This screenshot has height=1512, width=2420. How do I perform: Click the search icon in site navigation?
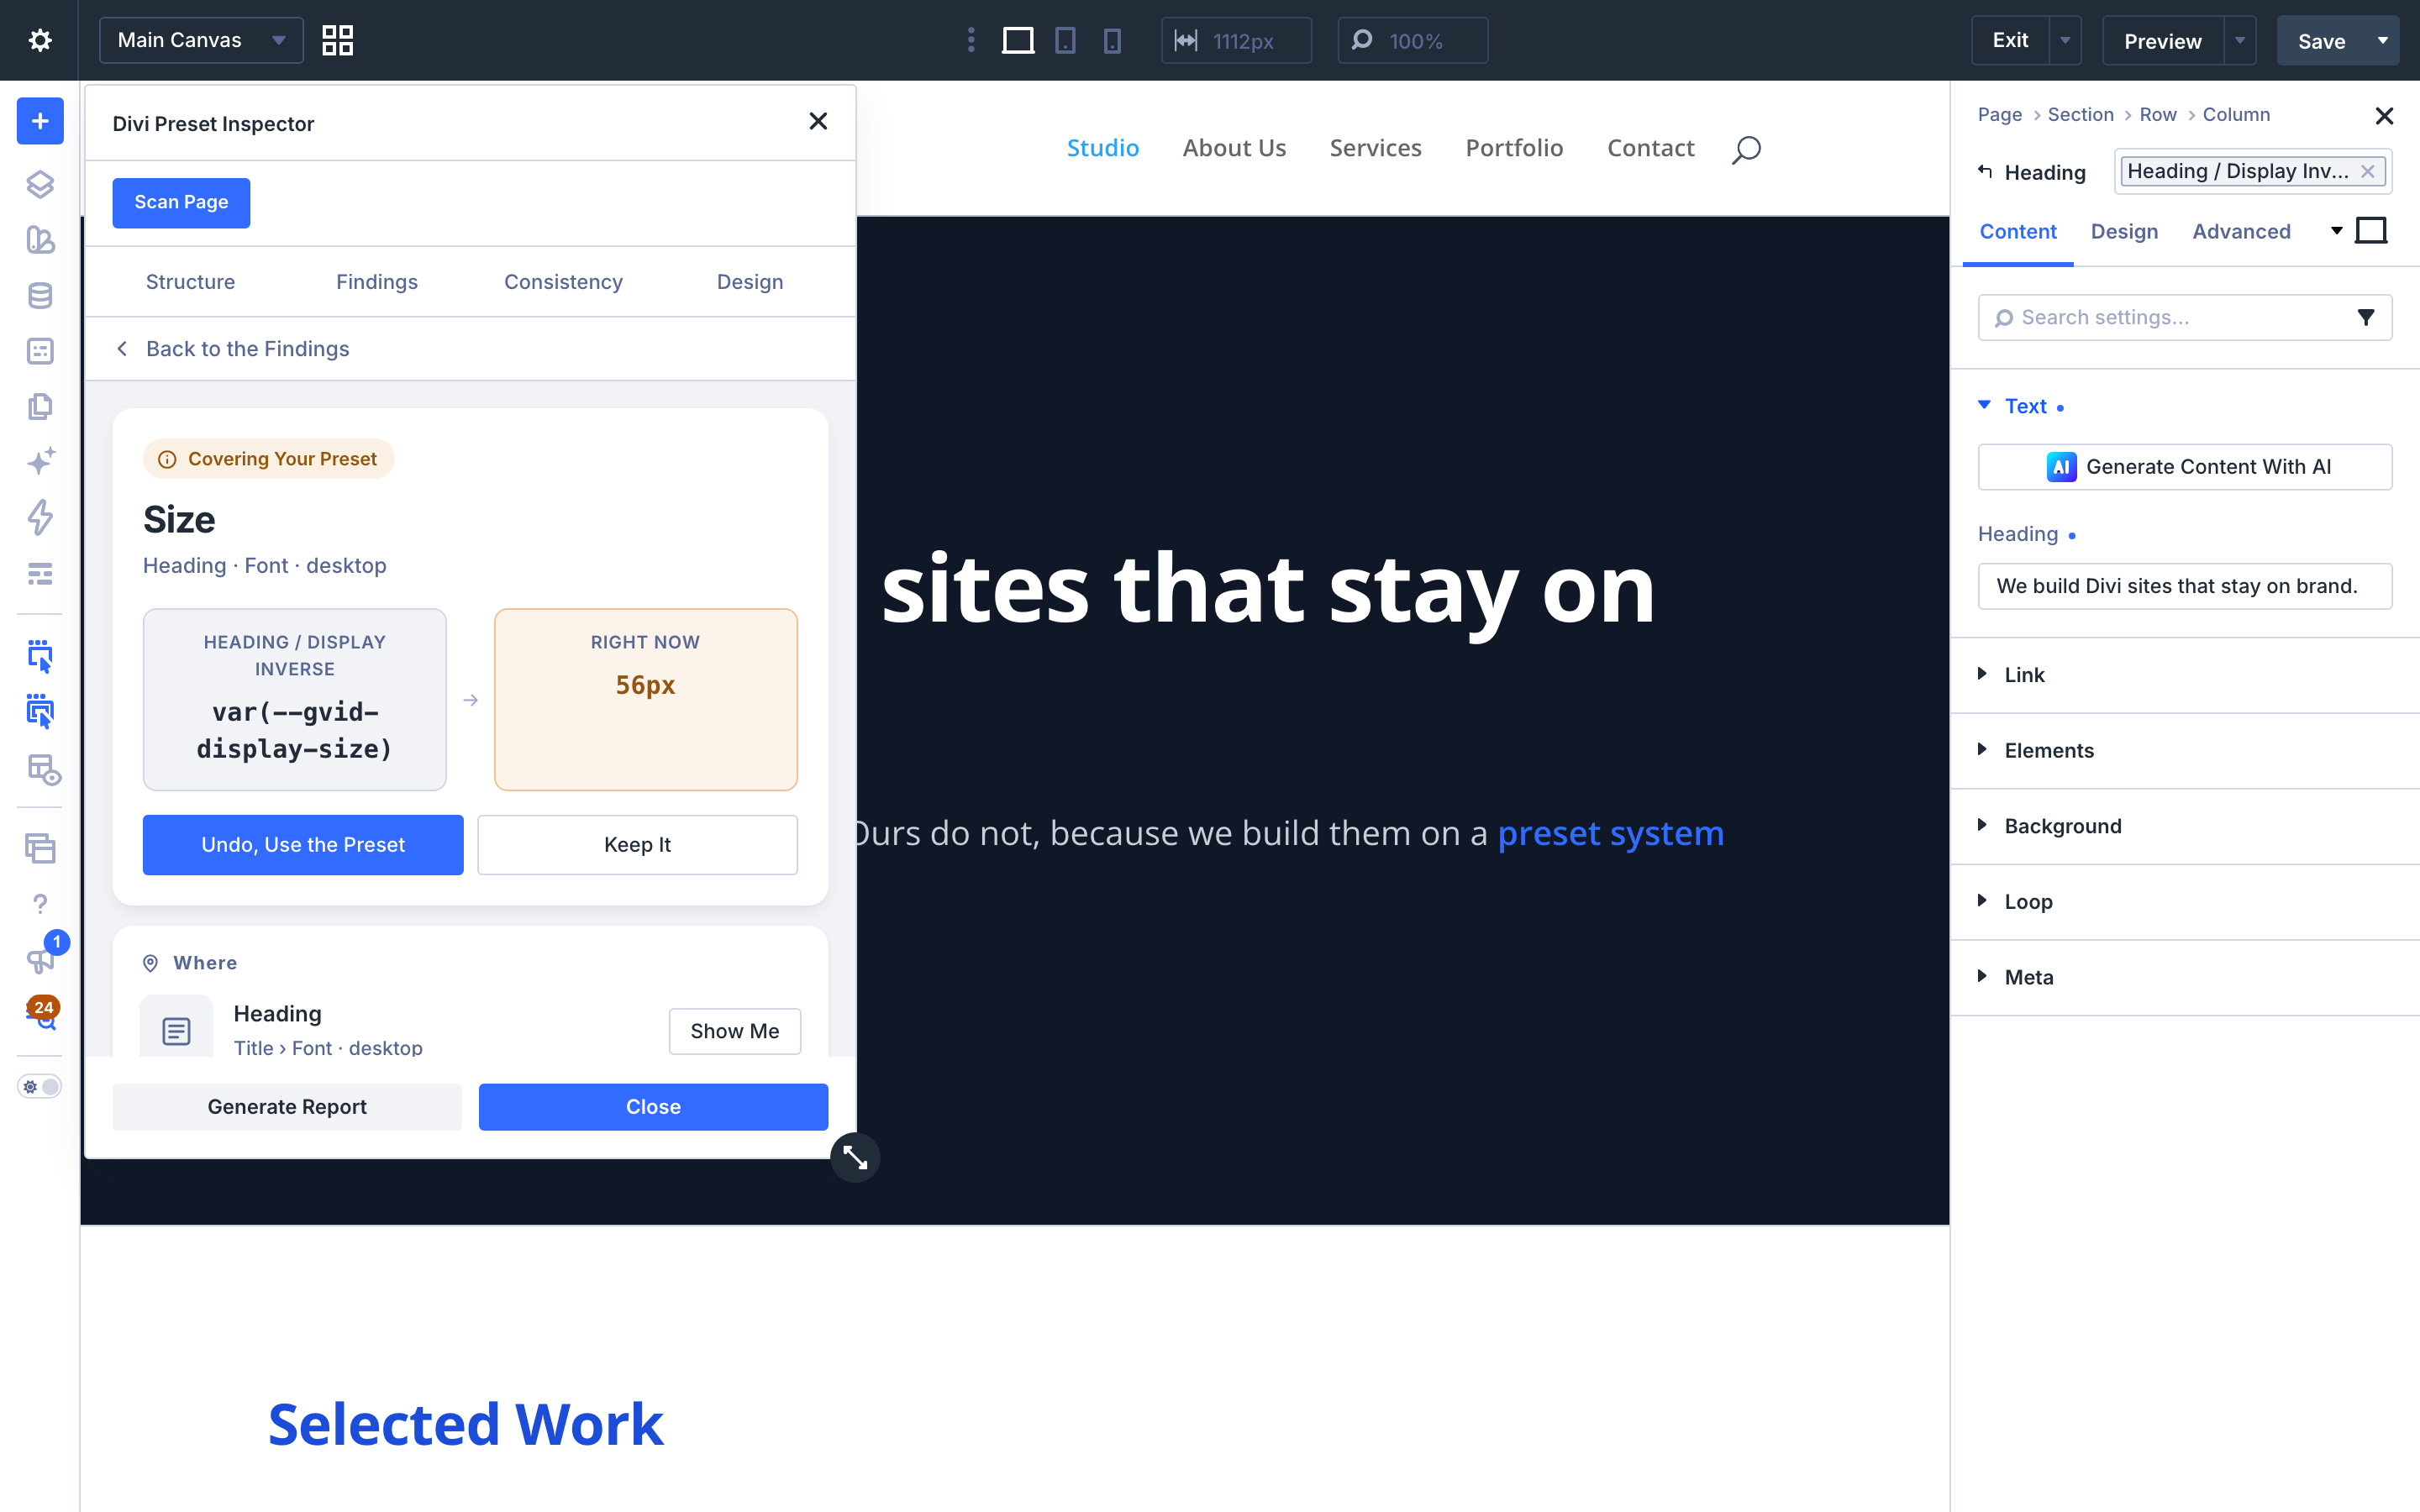1747,149
